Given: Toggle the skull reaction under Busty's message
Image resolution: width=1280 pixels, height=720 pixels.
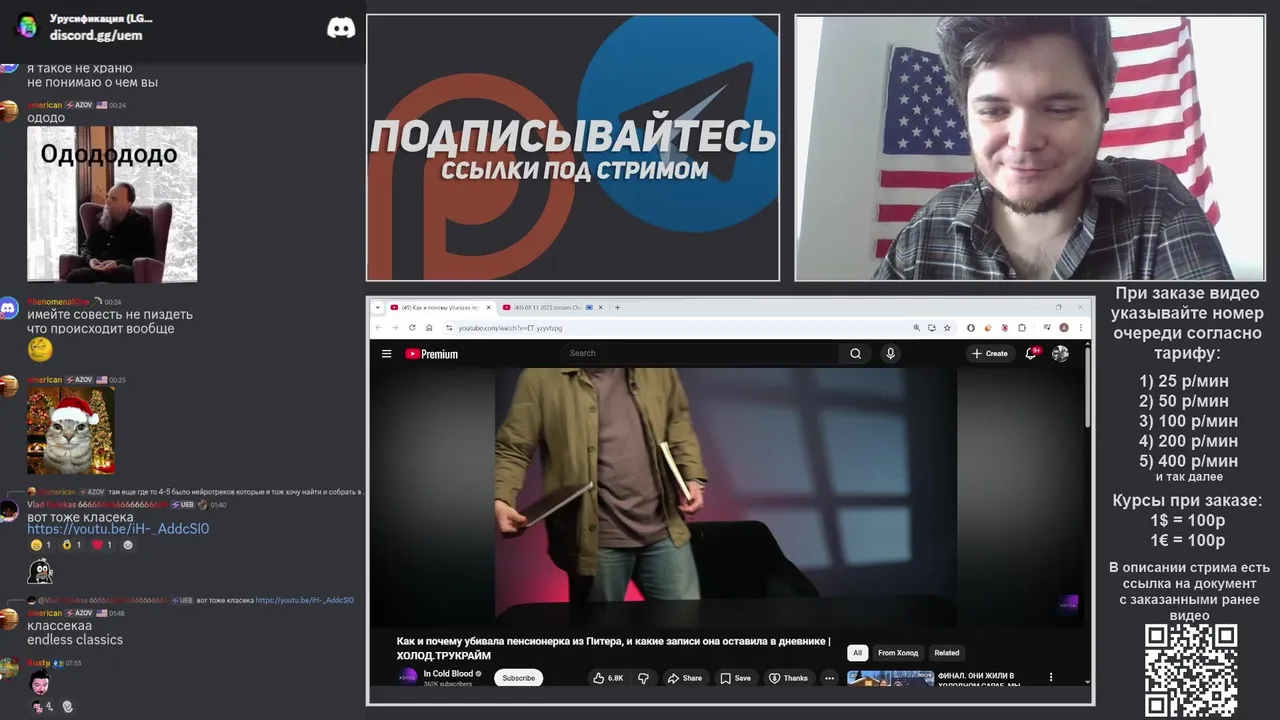Looking at the screenshot, I should tap(68, 706).
